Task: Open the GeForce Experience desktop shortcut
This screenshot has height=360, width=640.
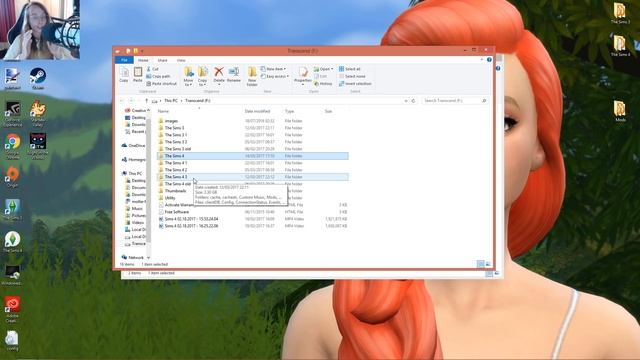Action: click(13, 114)
